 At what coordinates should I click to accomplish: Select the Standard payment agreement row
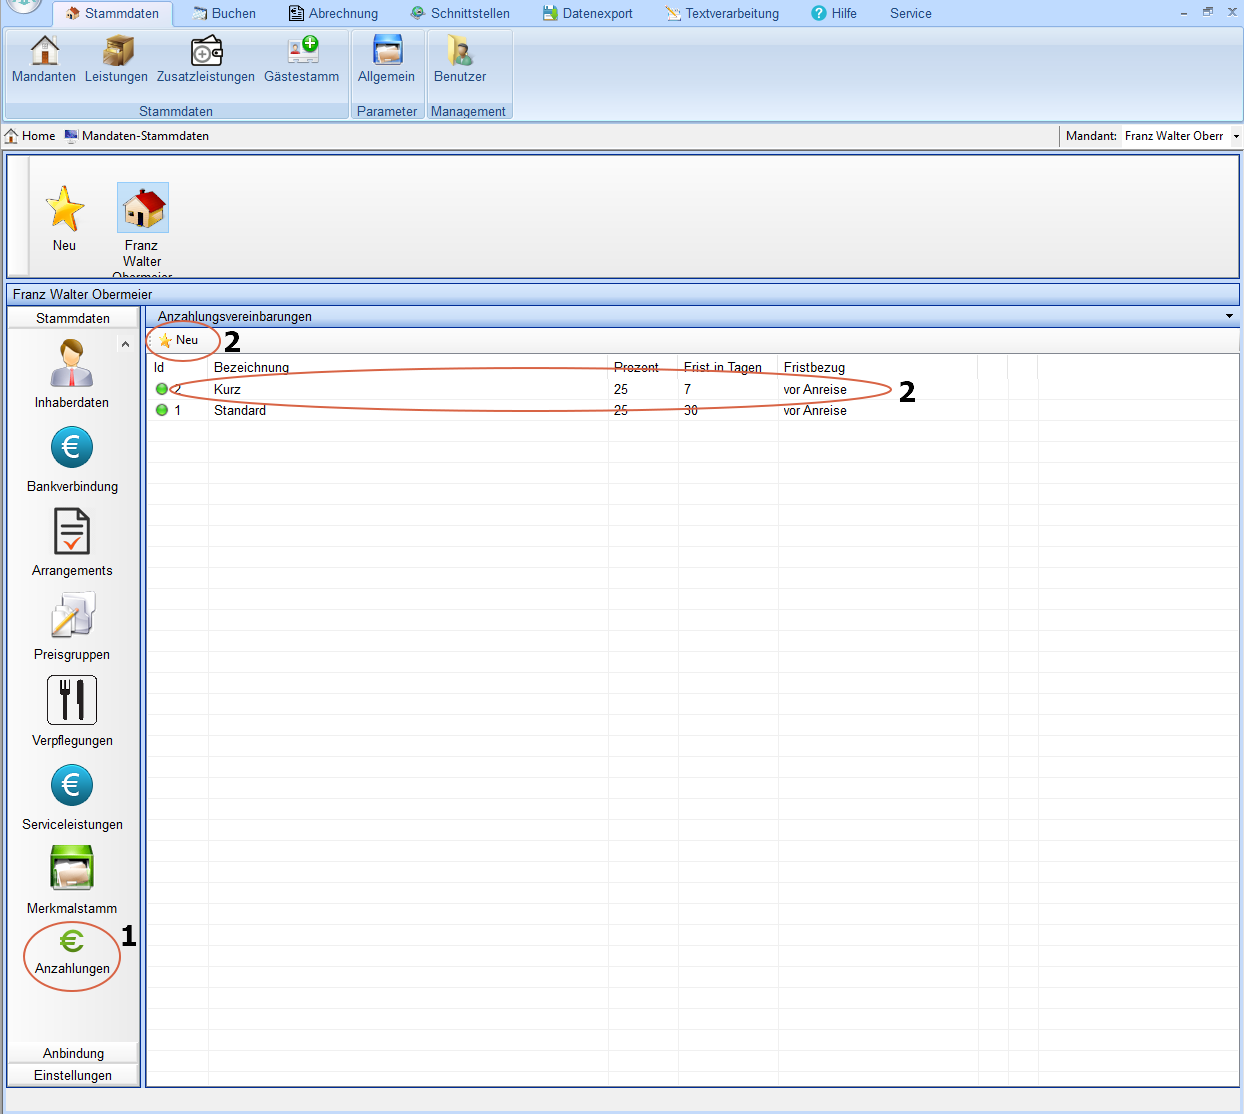pyautogui.click(x=240, y=410)
